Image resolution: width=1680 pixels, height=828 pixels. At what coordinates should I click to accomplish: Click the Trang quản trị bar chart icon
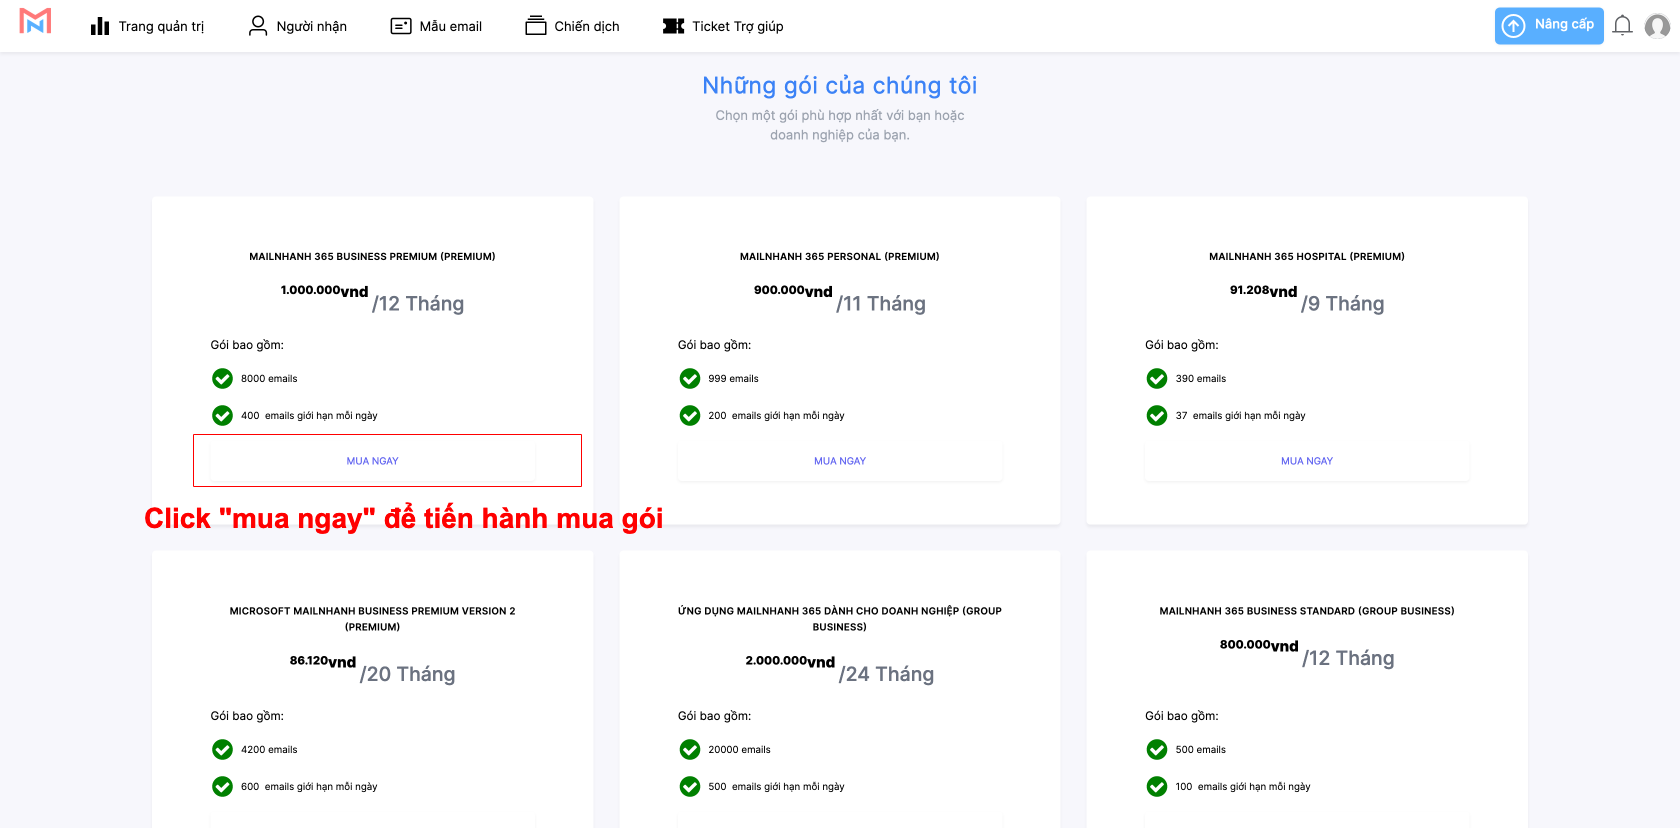100,26
